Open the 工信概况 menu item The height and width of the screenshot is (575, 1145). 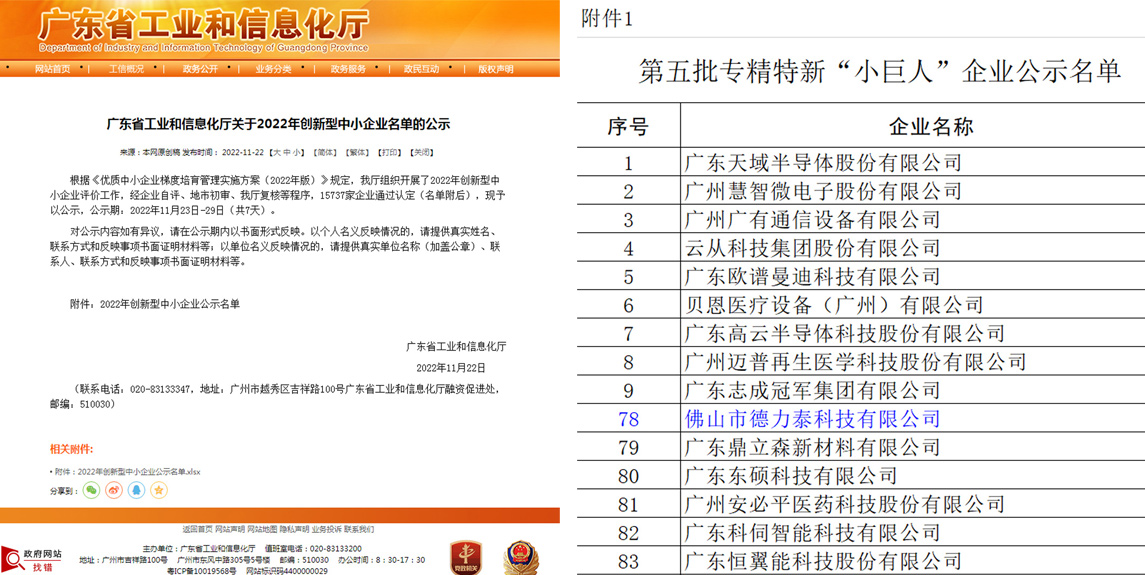[x=126, y=69]
